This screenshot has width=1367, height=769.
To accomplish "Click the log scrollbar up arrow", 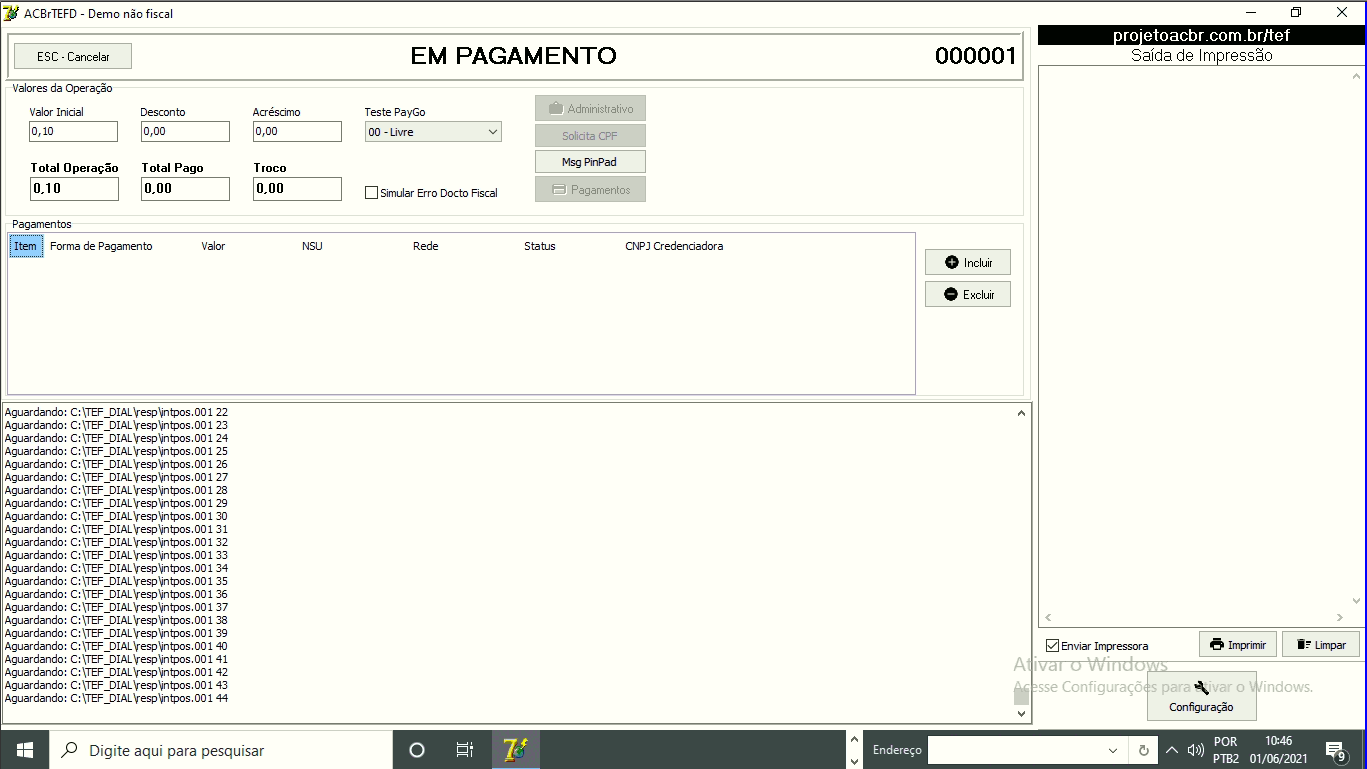I will coord(1021,412).
